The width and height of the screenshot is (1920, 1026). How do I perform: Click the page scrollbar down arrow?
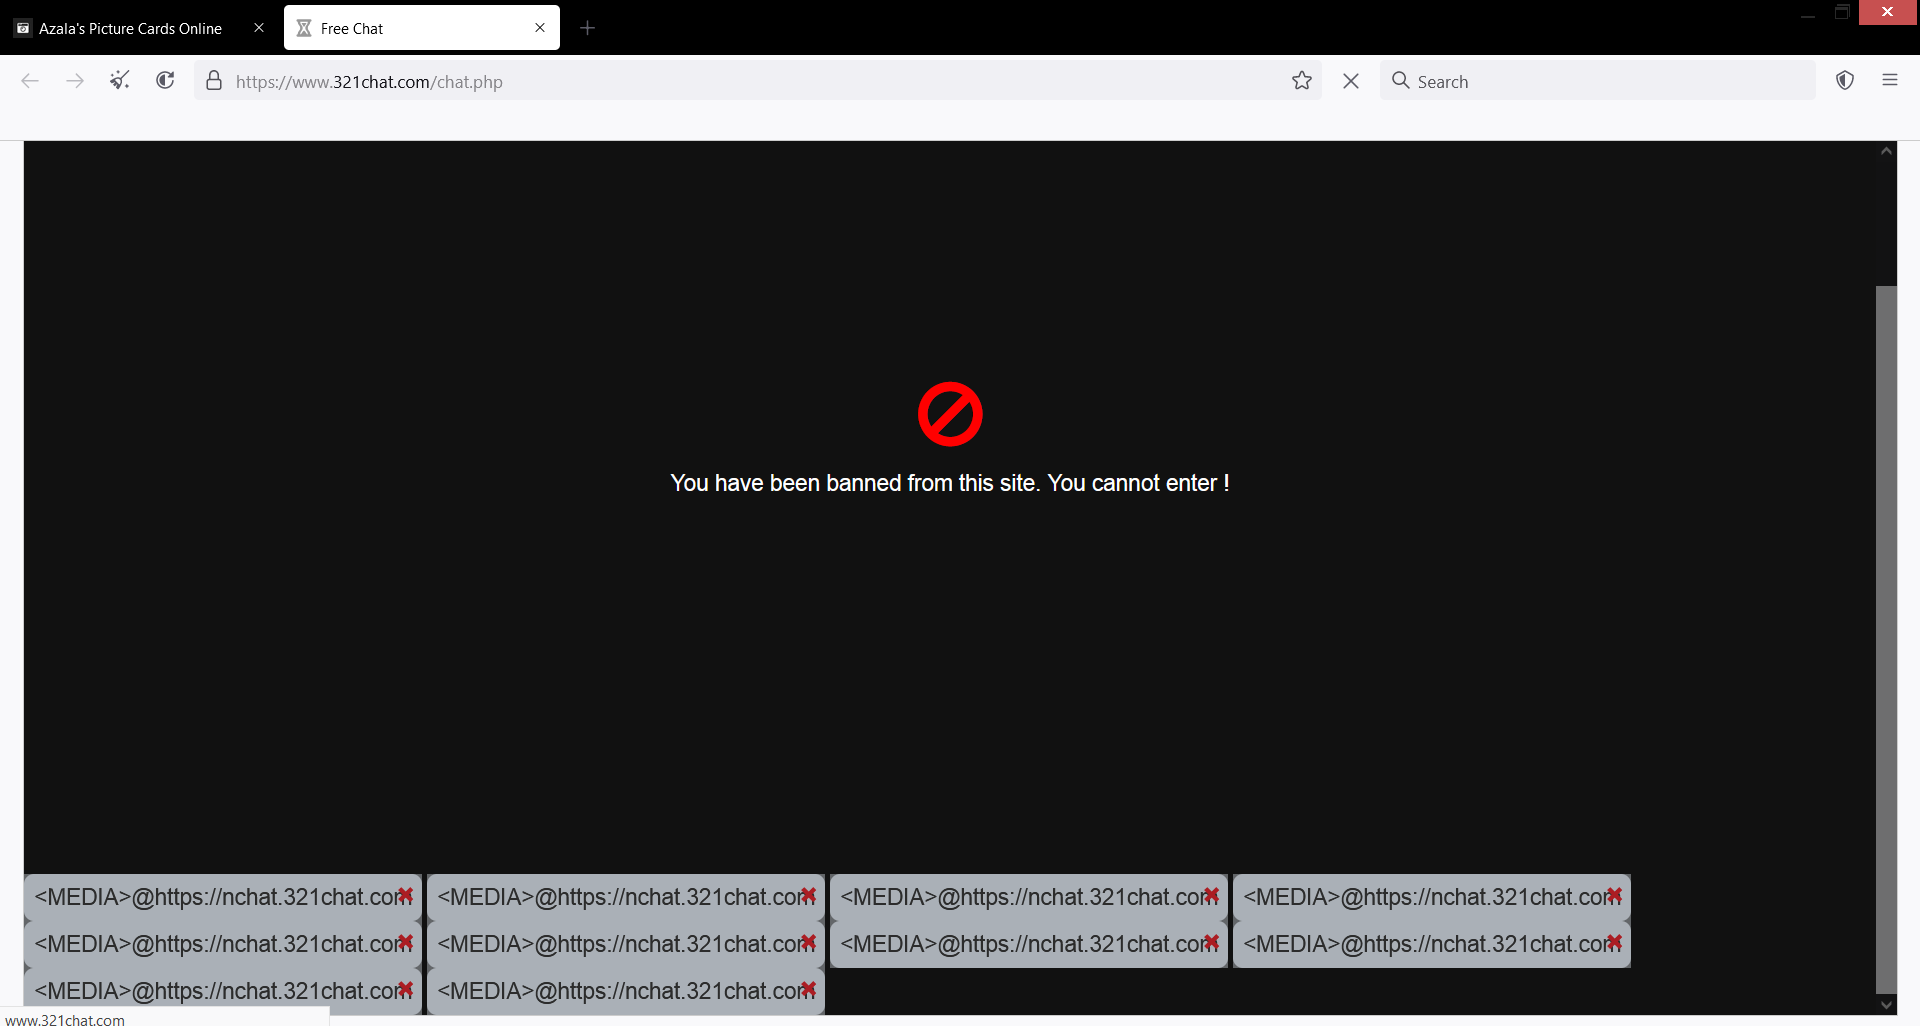click(1886, 1005)
